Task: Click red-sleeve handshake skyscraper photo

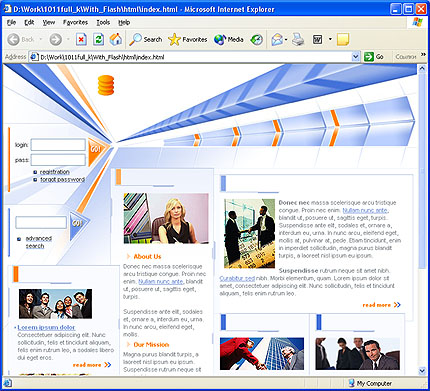Action: (262, 354)
